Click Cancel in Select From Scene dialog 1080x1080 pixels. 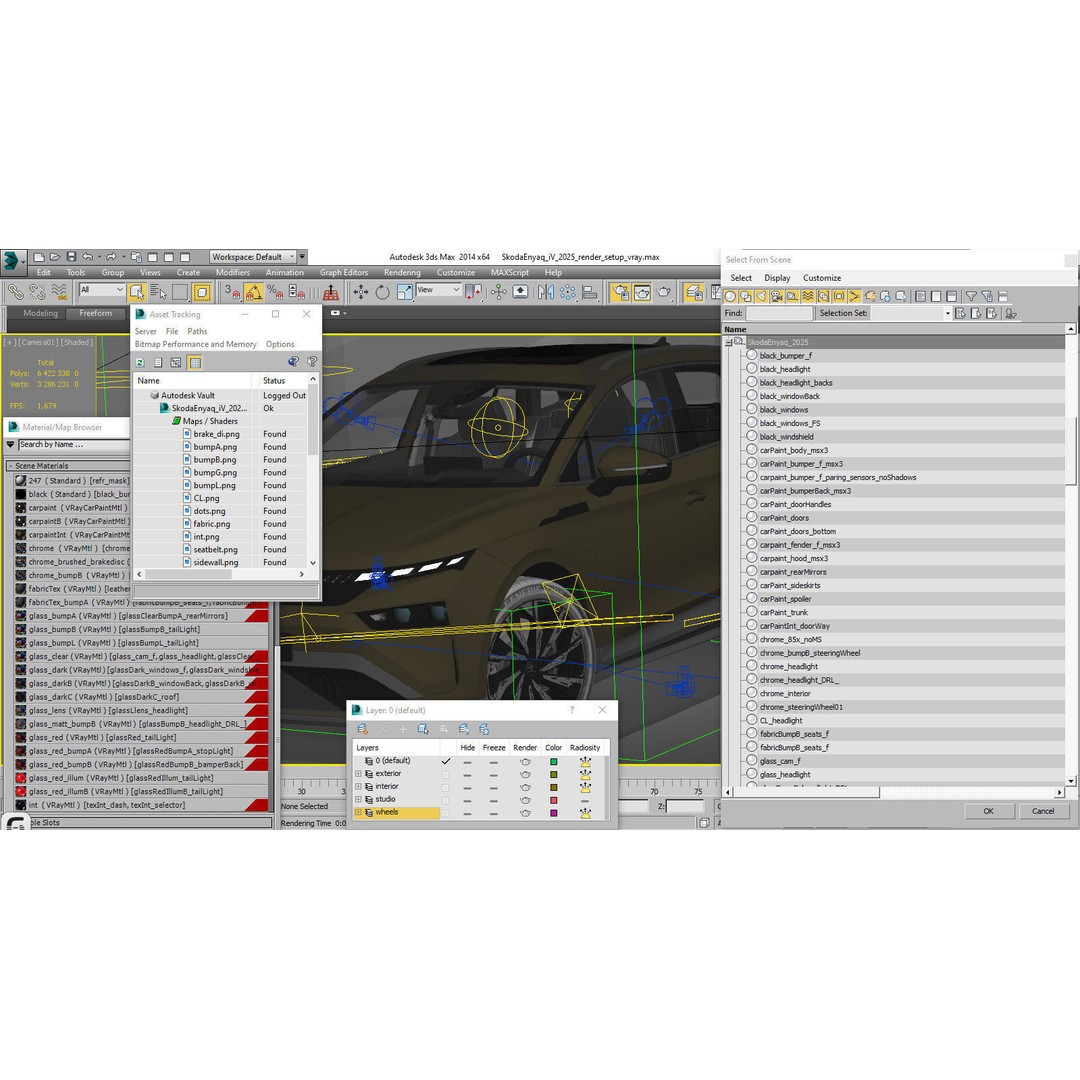(x=1043, y=811)
